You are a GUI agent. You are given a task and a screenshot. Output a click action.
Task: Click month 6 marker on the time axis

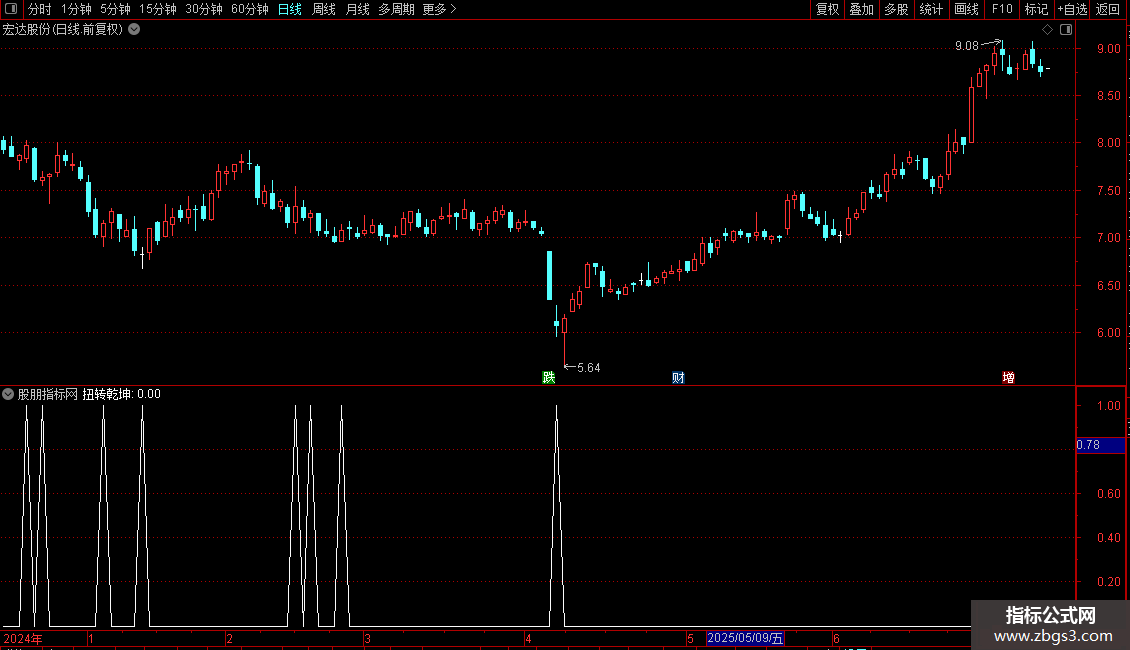[836, 638]
